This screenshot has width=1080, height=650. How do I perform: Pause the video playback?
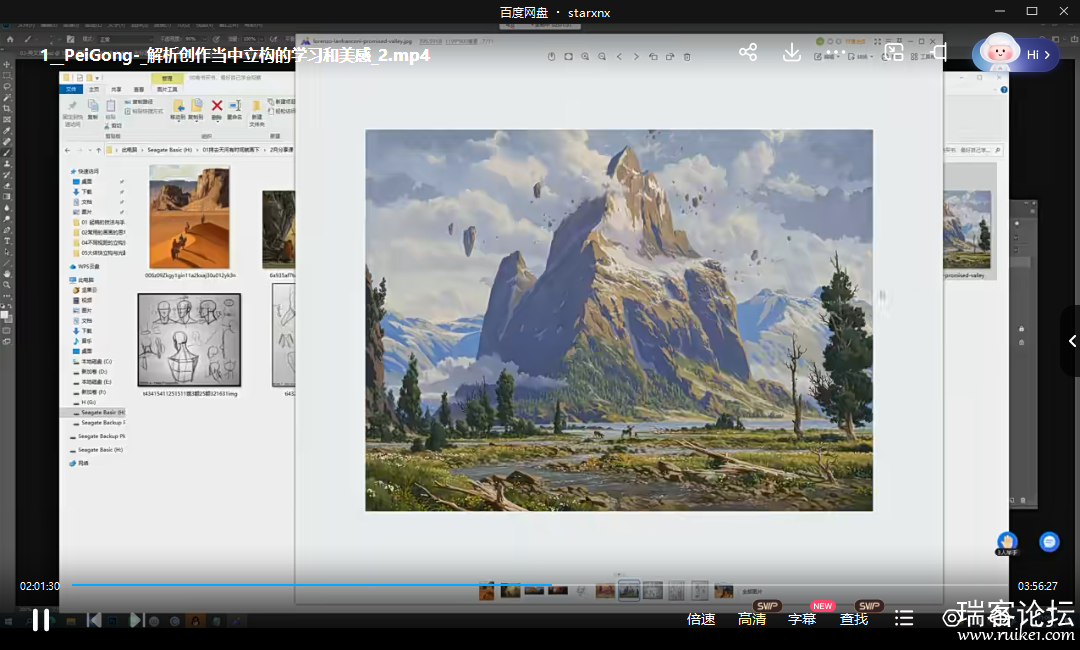pyautogui.click(x=40, y=620)
